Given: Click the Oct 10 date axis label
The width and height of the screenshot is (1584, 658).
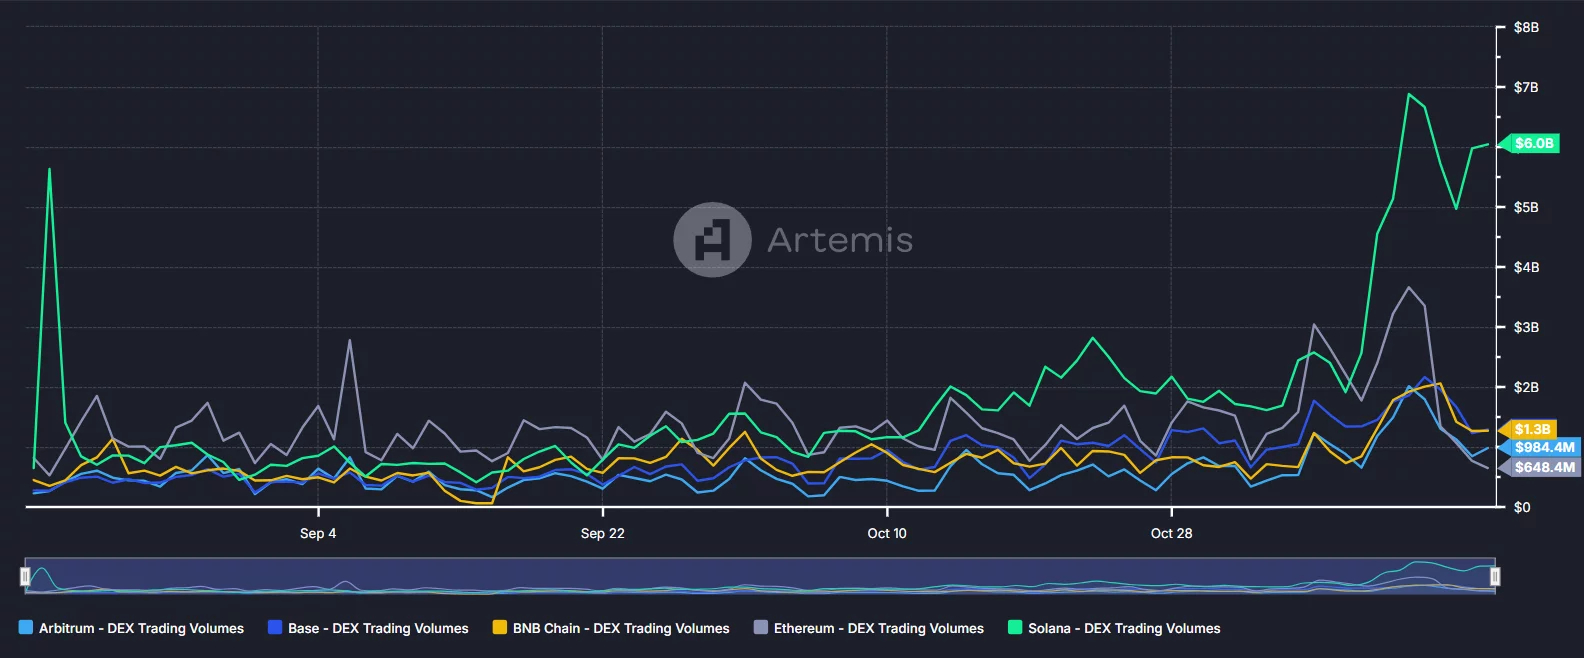Looking at the screenshot, I should click(x=887, y=533).
